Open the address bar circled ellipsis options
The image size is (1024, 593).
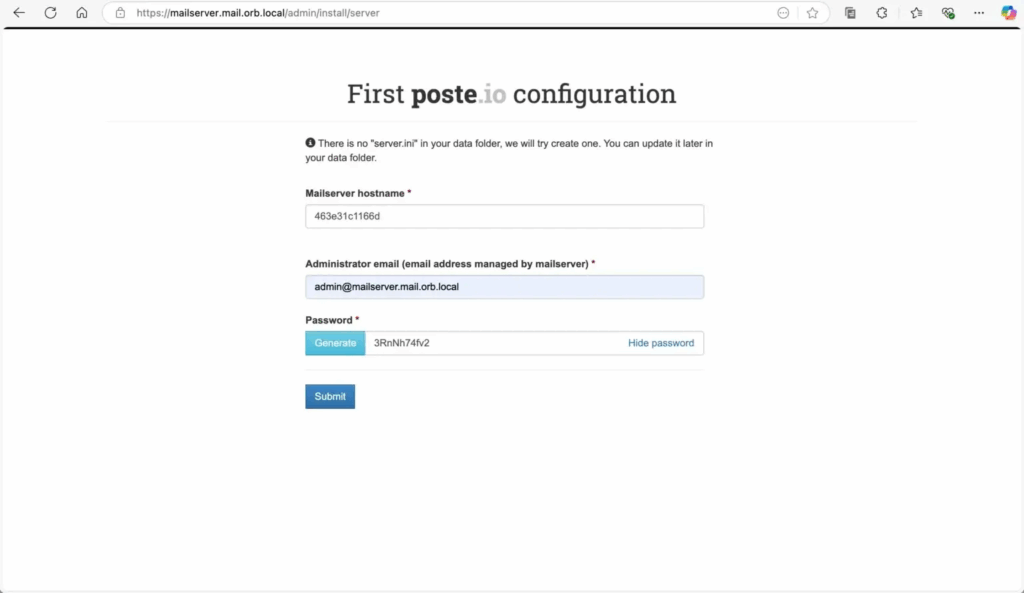coord(783,13)
